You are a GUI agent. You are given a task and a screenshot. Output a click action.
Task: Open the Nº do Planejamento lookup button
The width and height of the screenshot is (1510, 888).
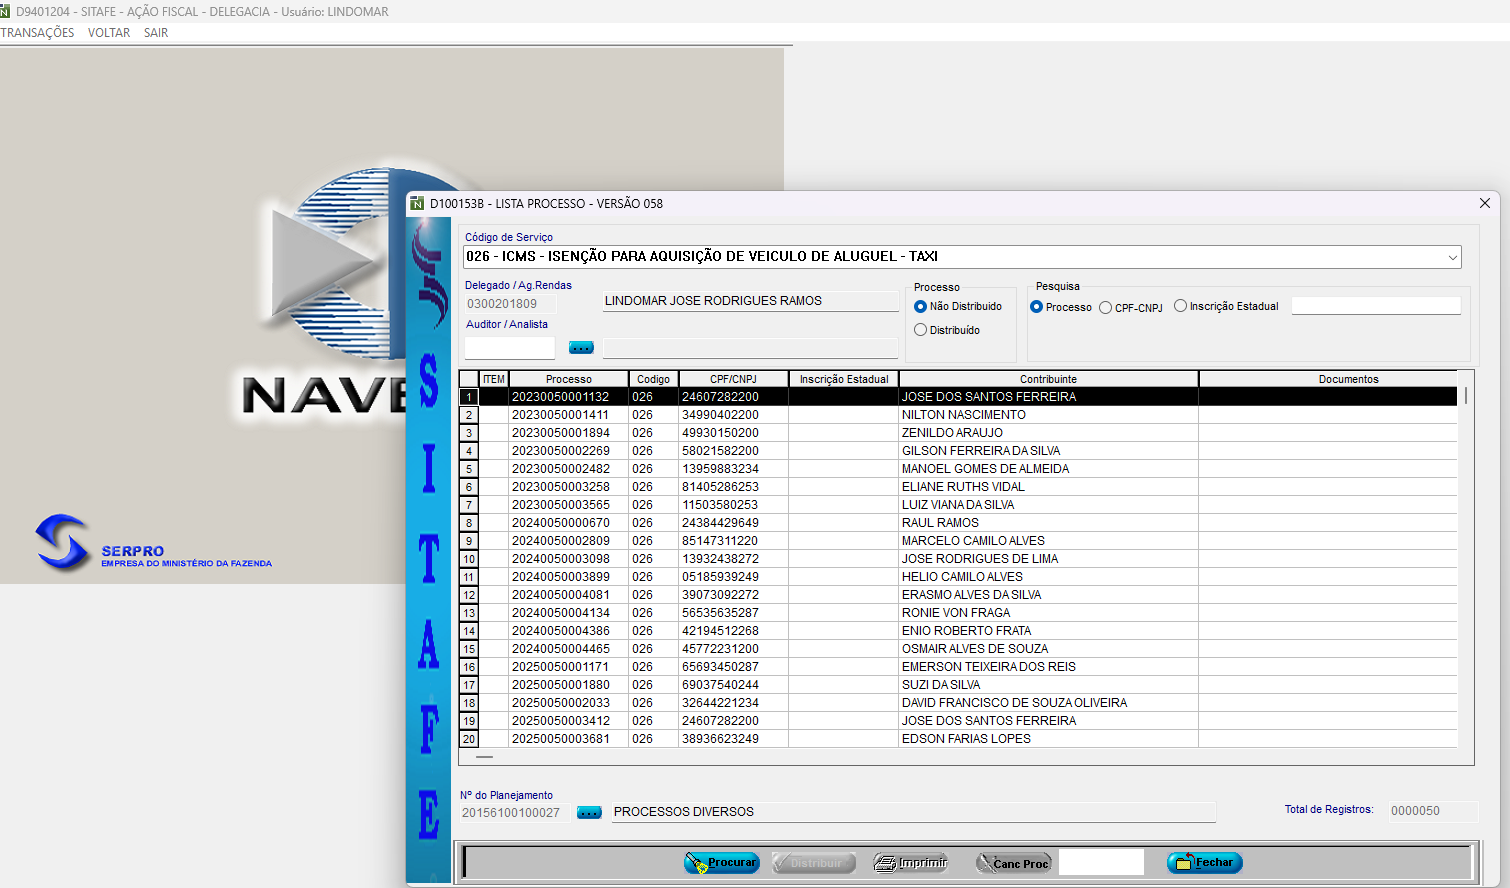click(589, 813)
